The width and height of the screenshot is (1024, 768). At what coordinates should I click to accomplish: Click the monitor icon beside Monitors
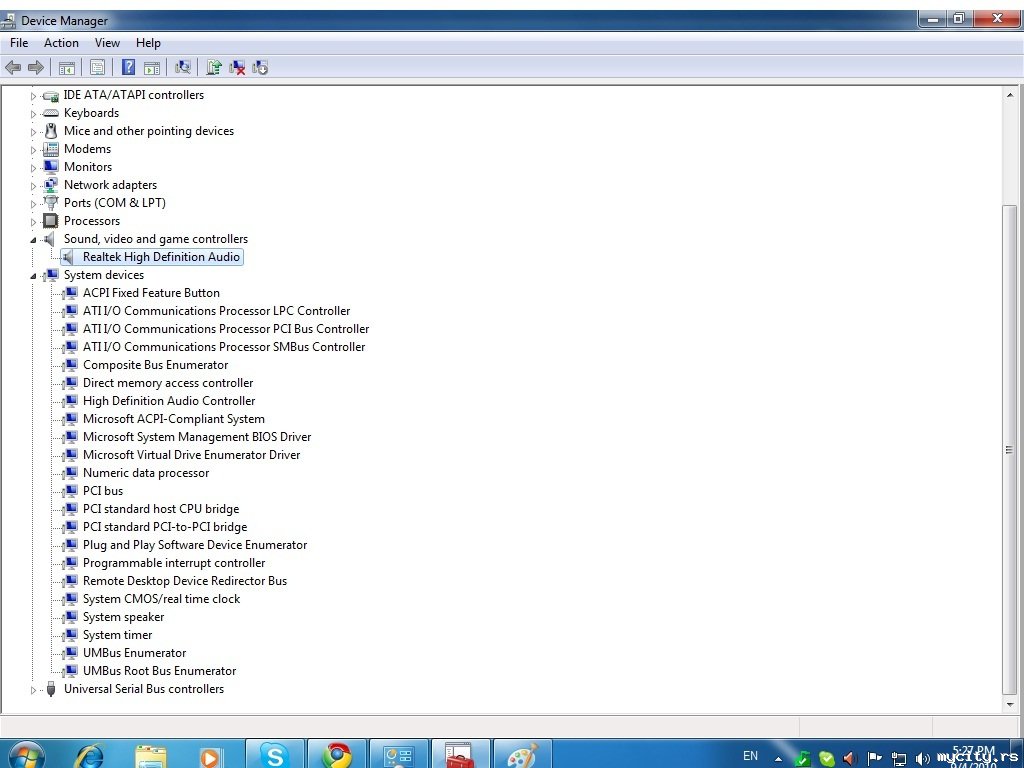[x=50, y=167]
